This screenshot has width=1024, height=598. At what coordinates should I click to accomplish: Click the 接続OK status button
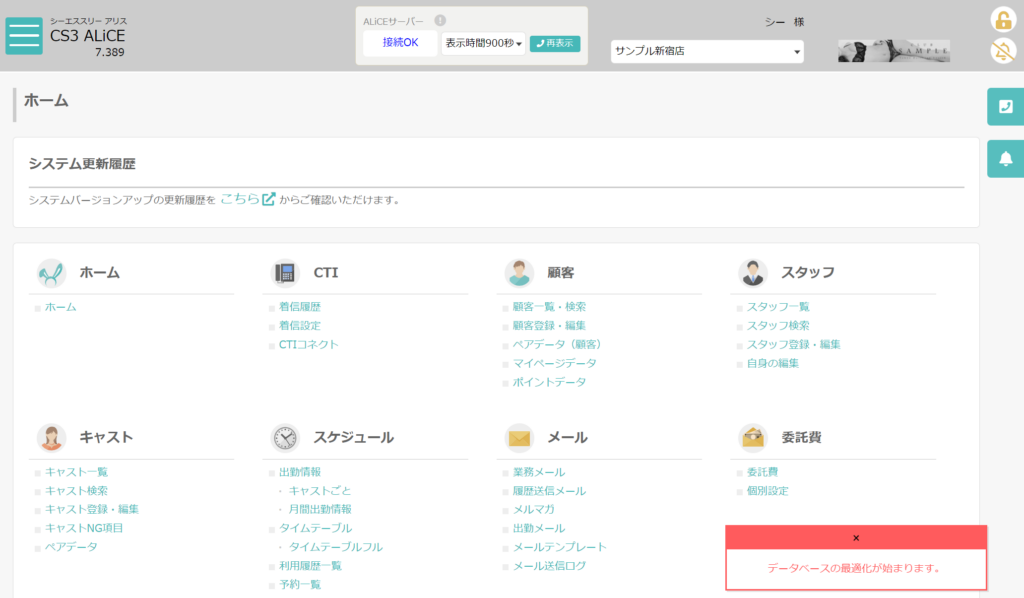click(x=400, y=43)
